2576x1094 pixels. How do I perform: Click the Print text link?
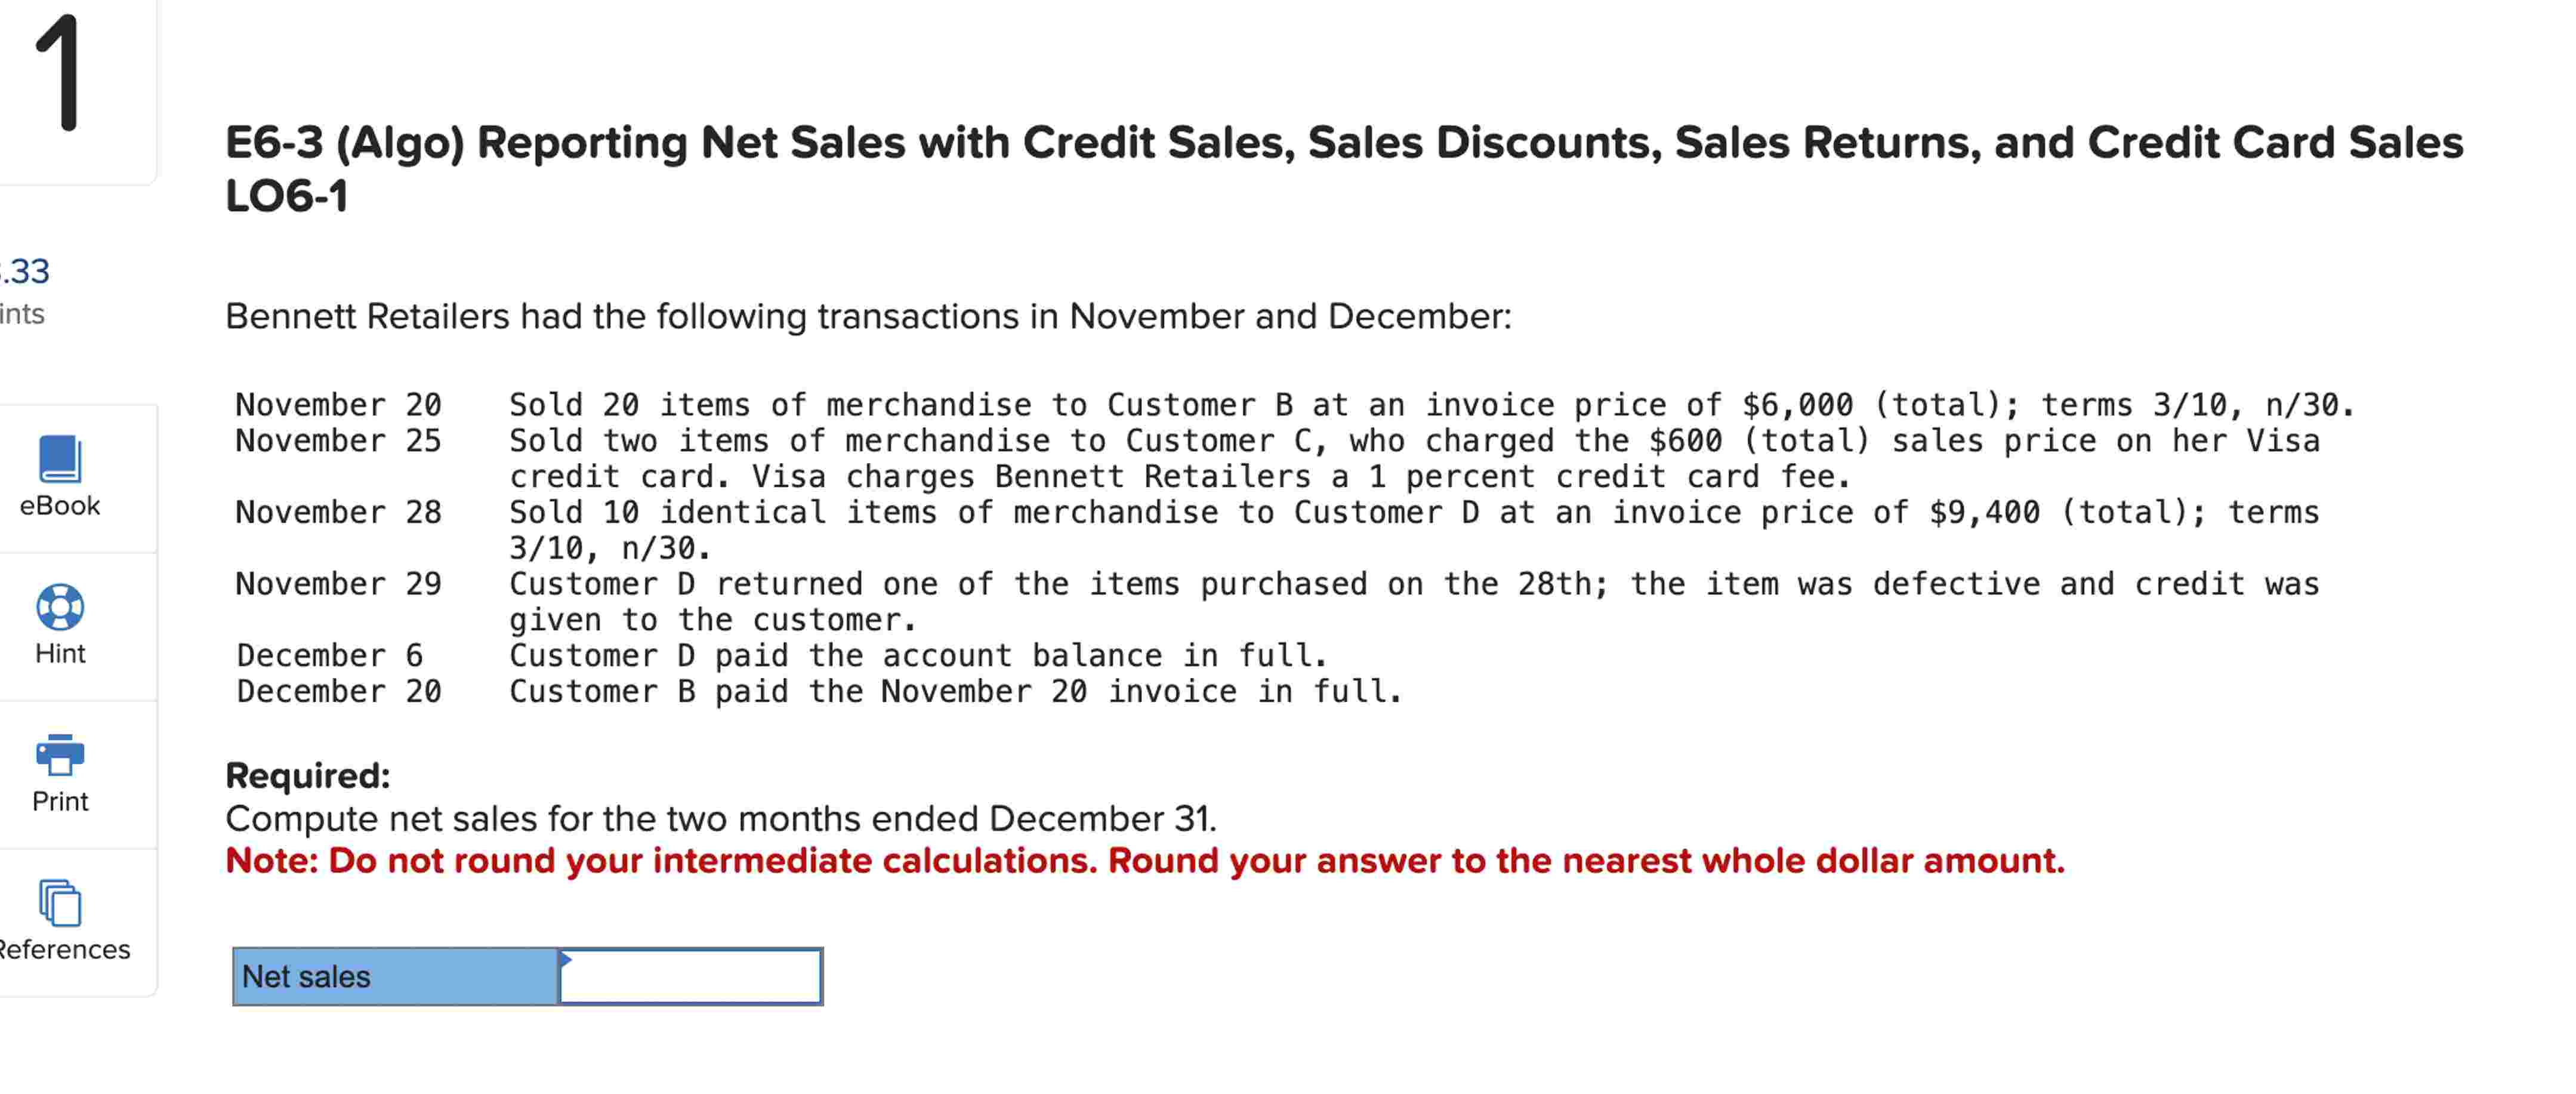click(60, 800)
